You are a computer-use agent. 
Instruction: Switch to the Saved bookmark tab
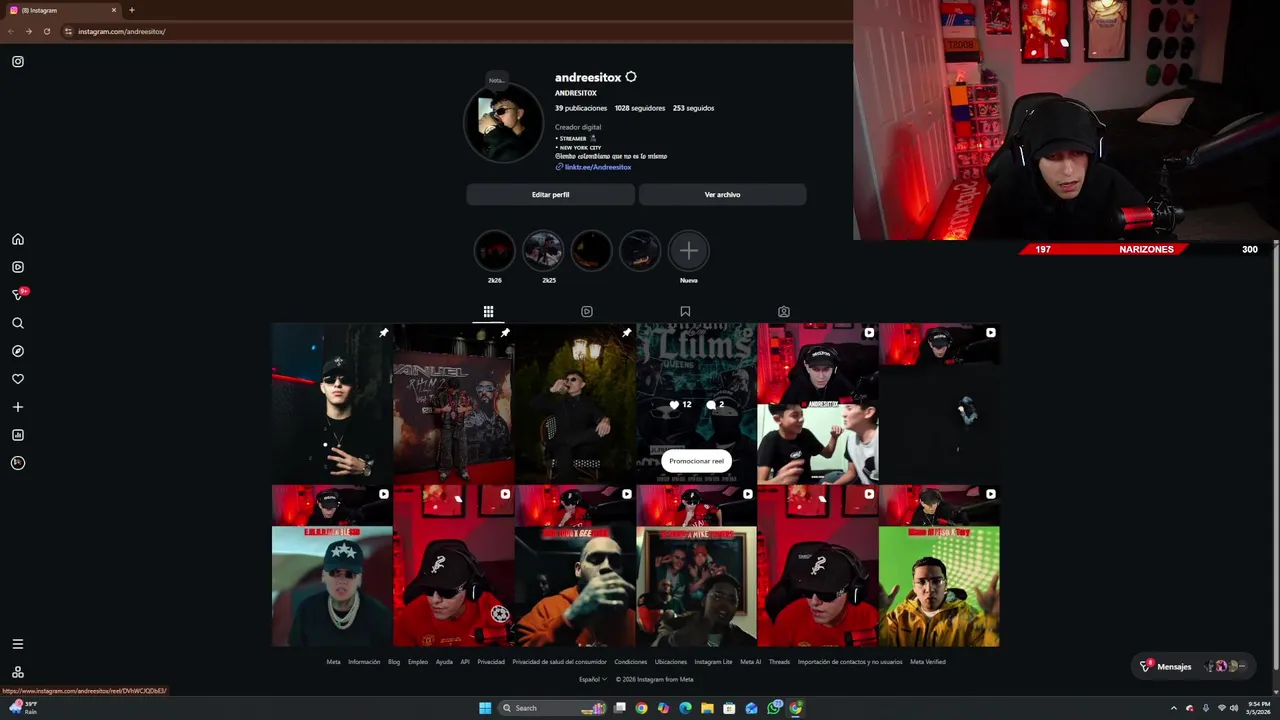click(x=685, y=312)
